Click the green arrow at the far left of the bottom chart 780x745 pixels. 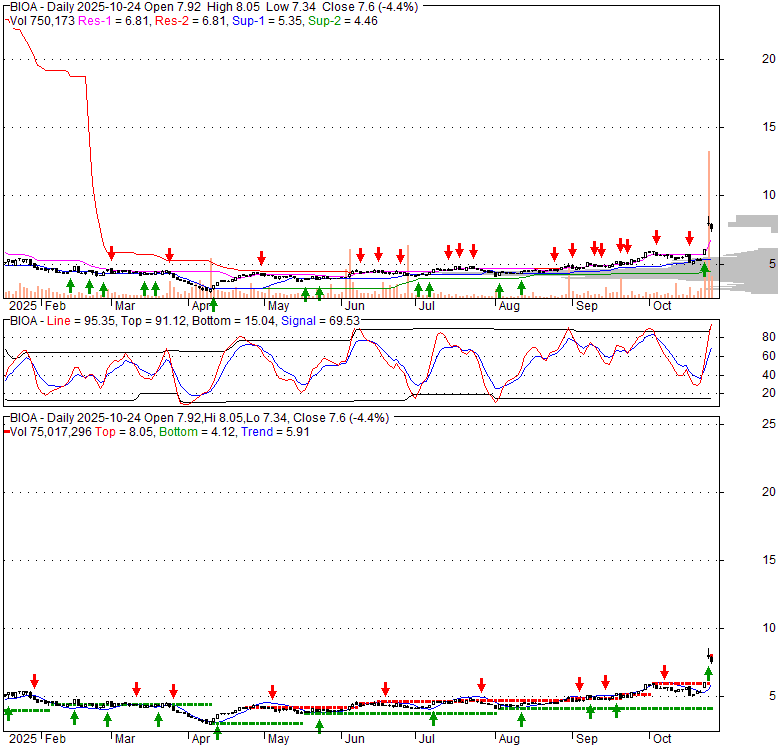[x=8, y=713]
